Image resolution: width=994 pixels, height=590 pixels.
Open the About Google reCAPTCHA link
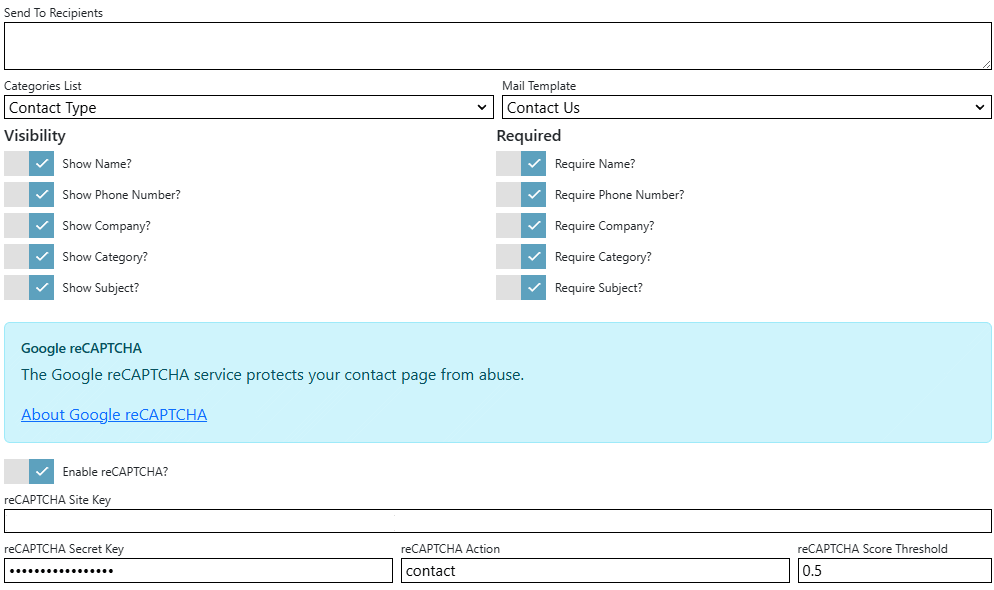tap(114, 415)
